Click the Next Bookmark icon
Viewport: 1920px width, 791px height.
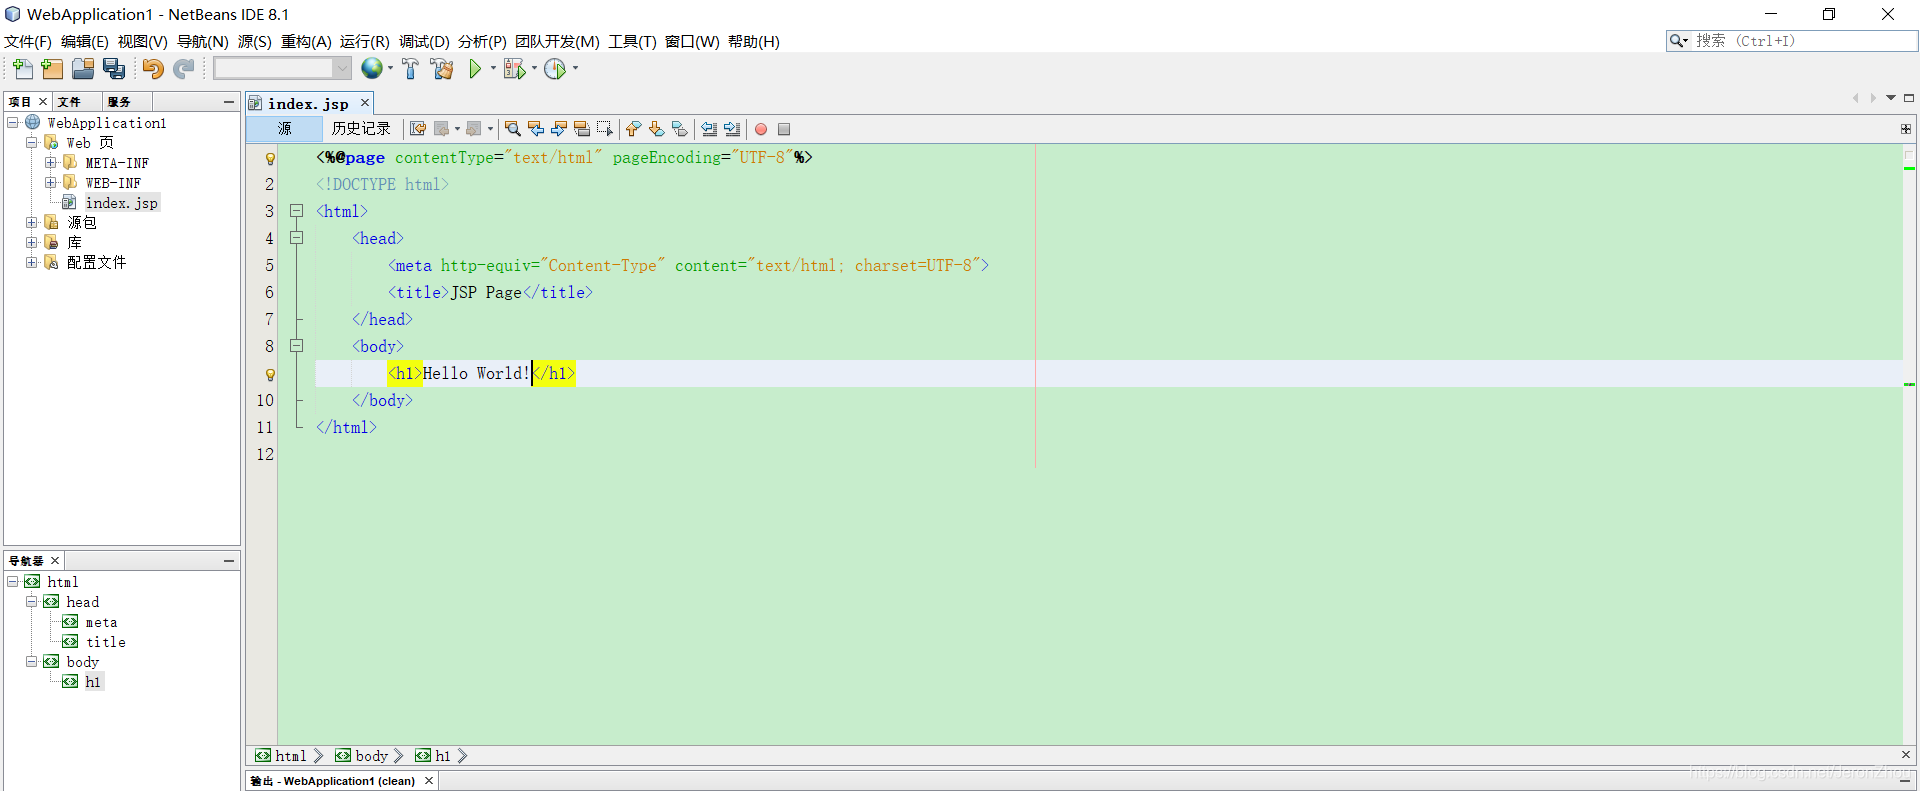[x=656, y=129]
